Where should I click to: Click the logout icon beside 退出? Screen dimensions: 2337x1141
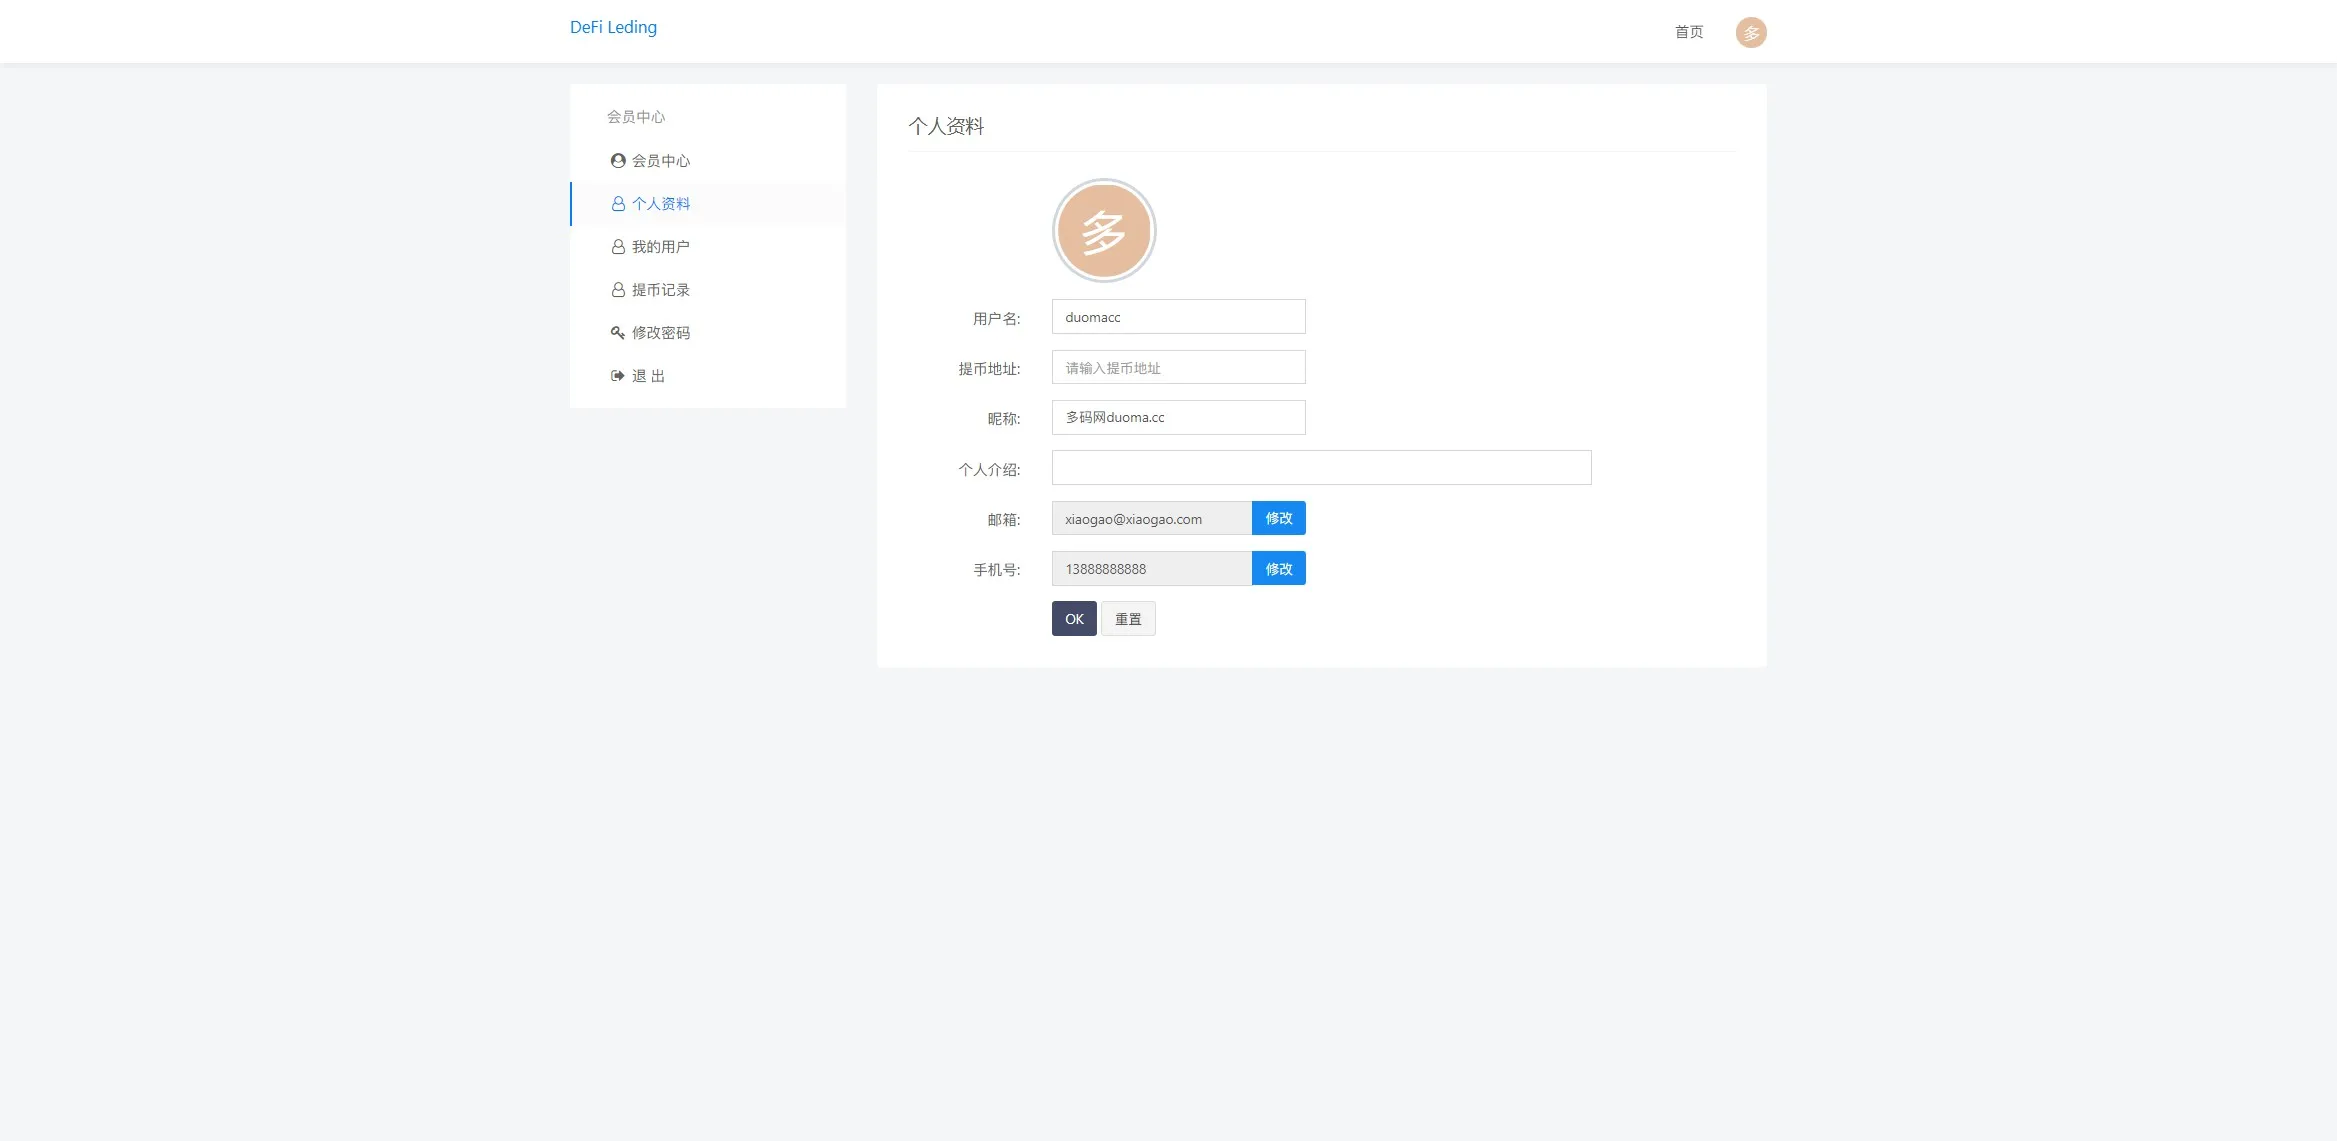(618, 376)
